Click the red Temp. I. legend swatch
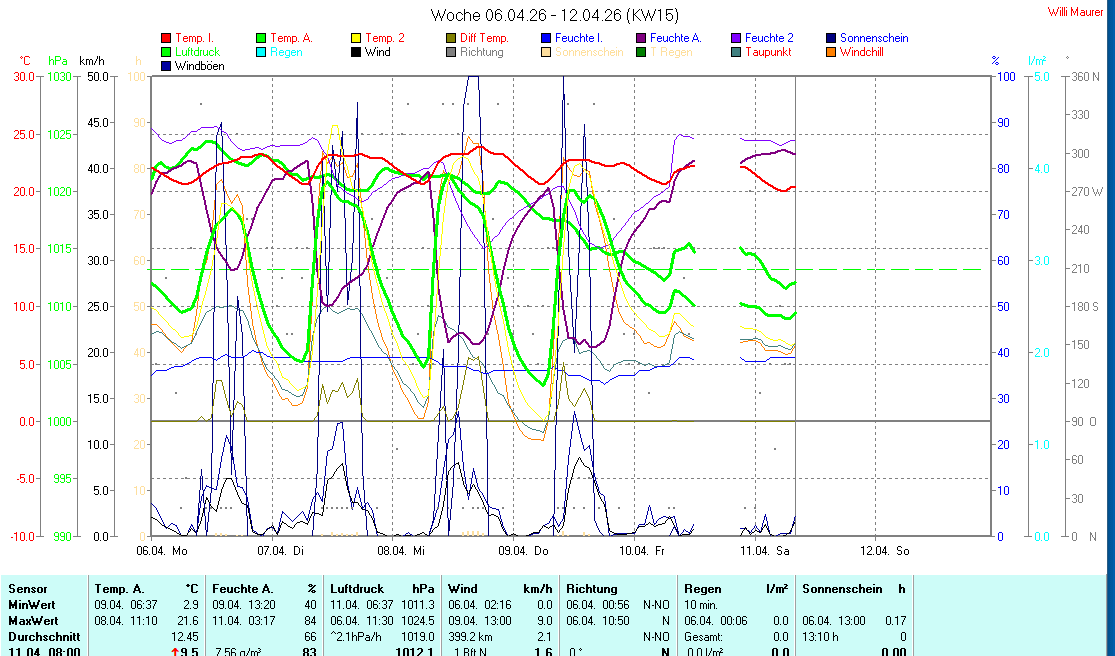This screenshot has height=656, width=1115. [x=166, y=38]
